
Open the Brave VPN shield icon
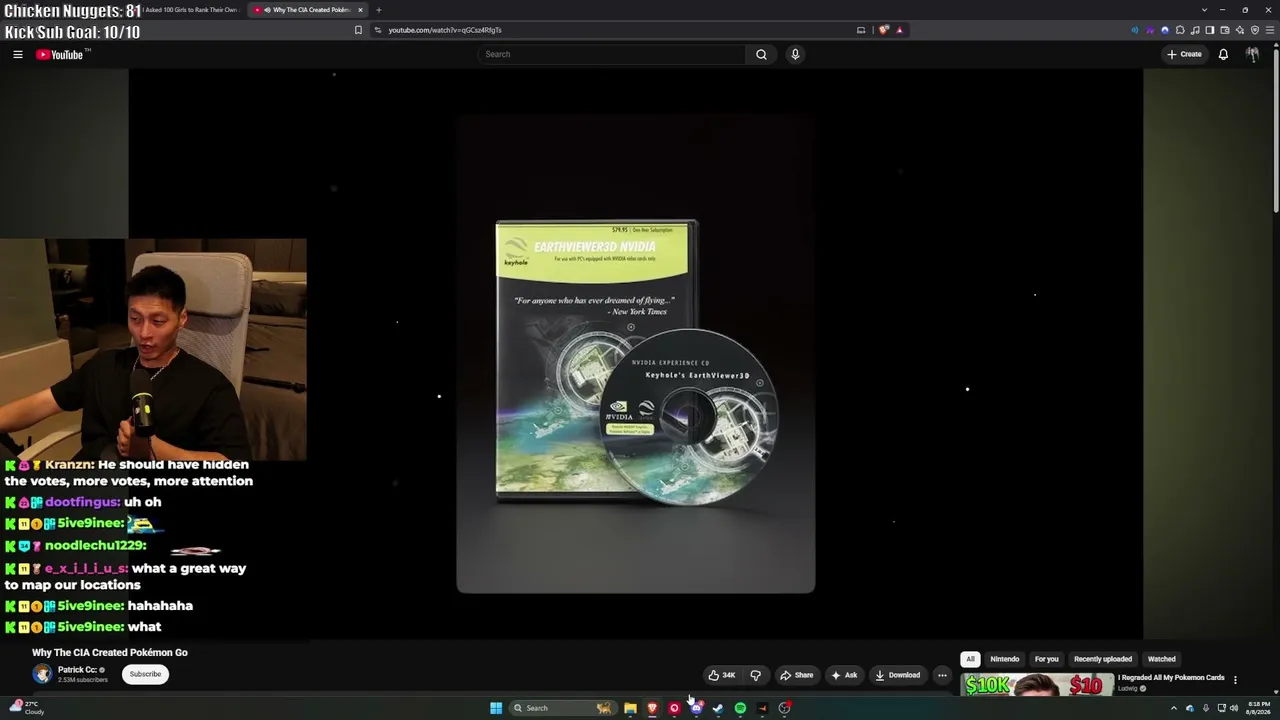pos(1255,30)
